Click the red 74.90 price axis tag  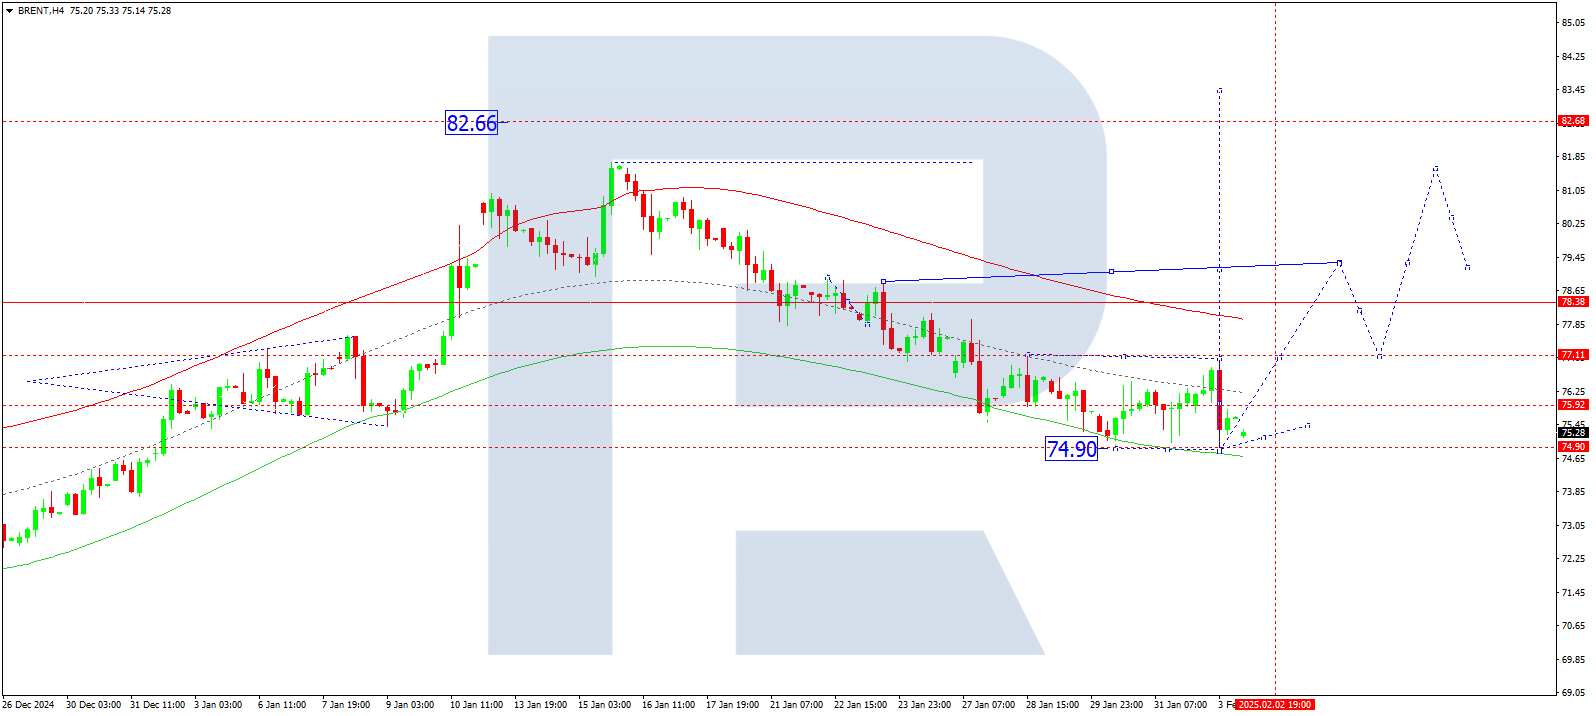click(x=1572, y=447)
